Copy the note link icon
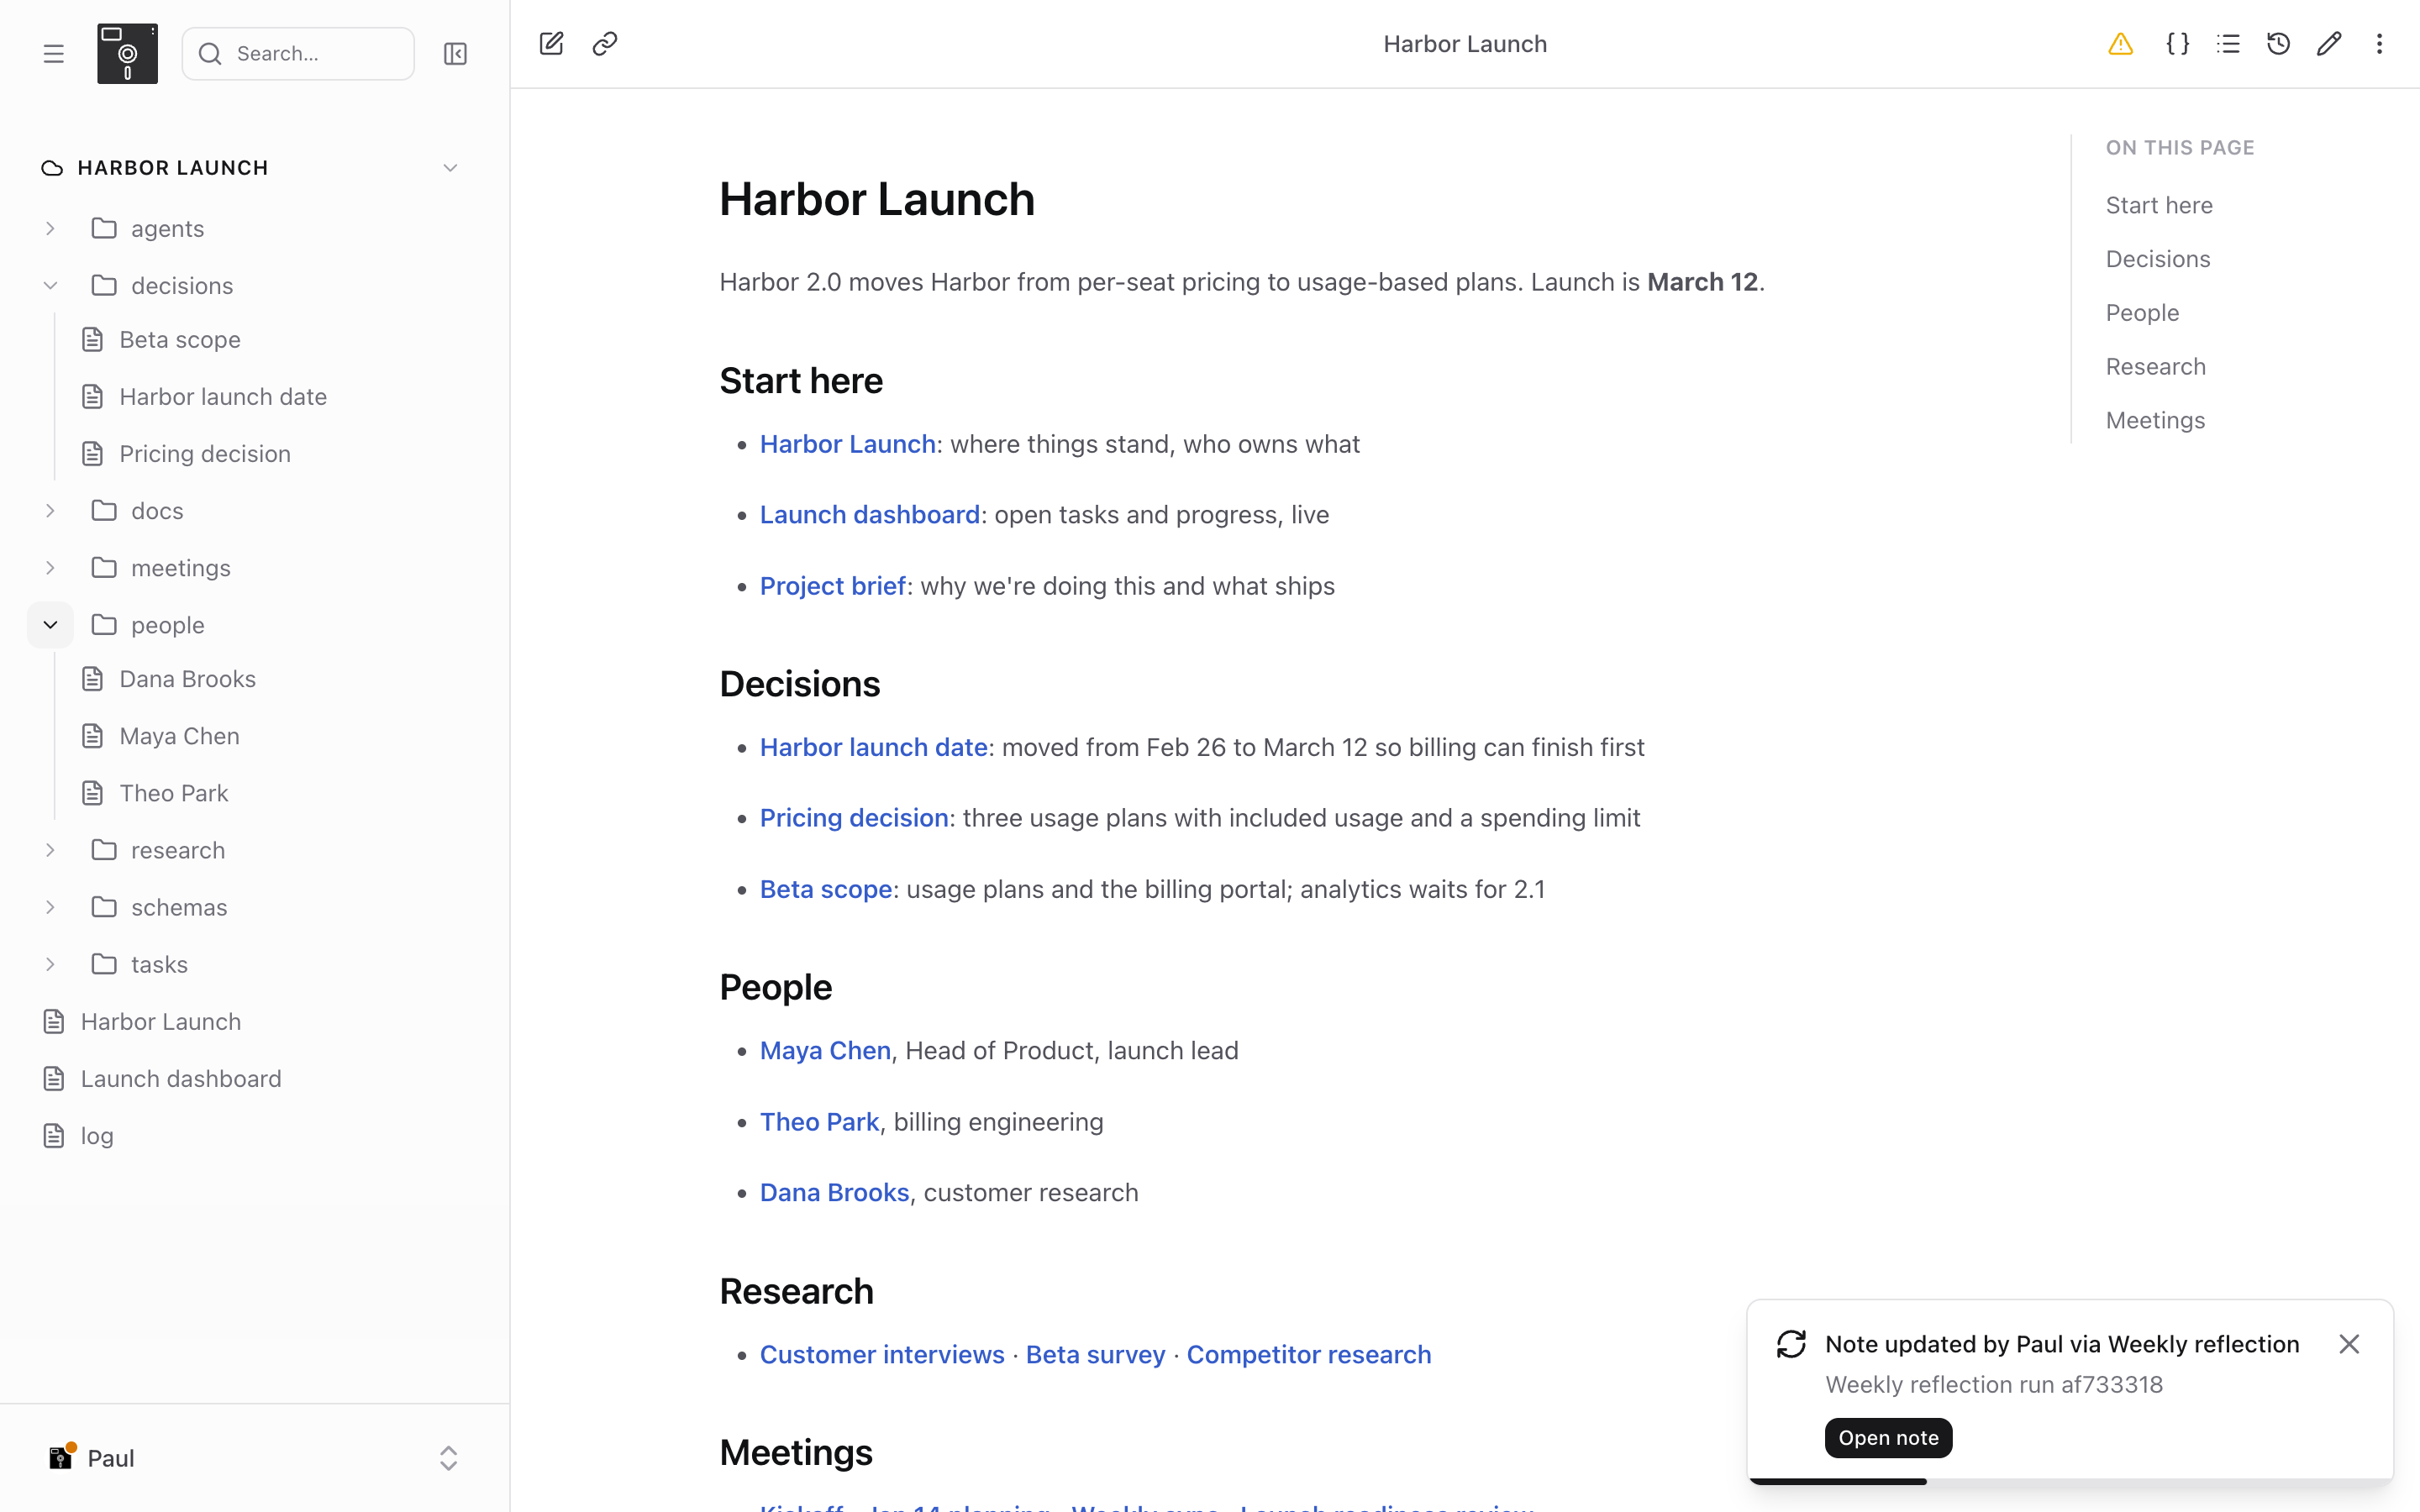Viewport: 2420px width, 1512px height. (x=605, y=44)
